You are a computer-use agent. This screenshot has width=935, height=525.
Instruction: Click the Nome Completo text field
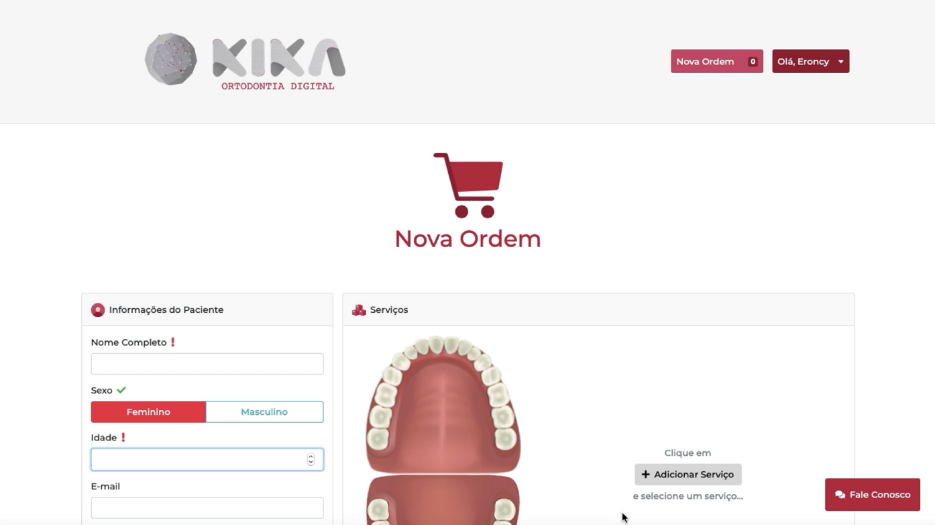[207, 364]
